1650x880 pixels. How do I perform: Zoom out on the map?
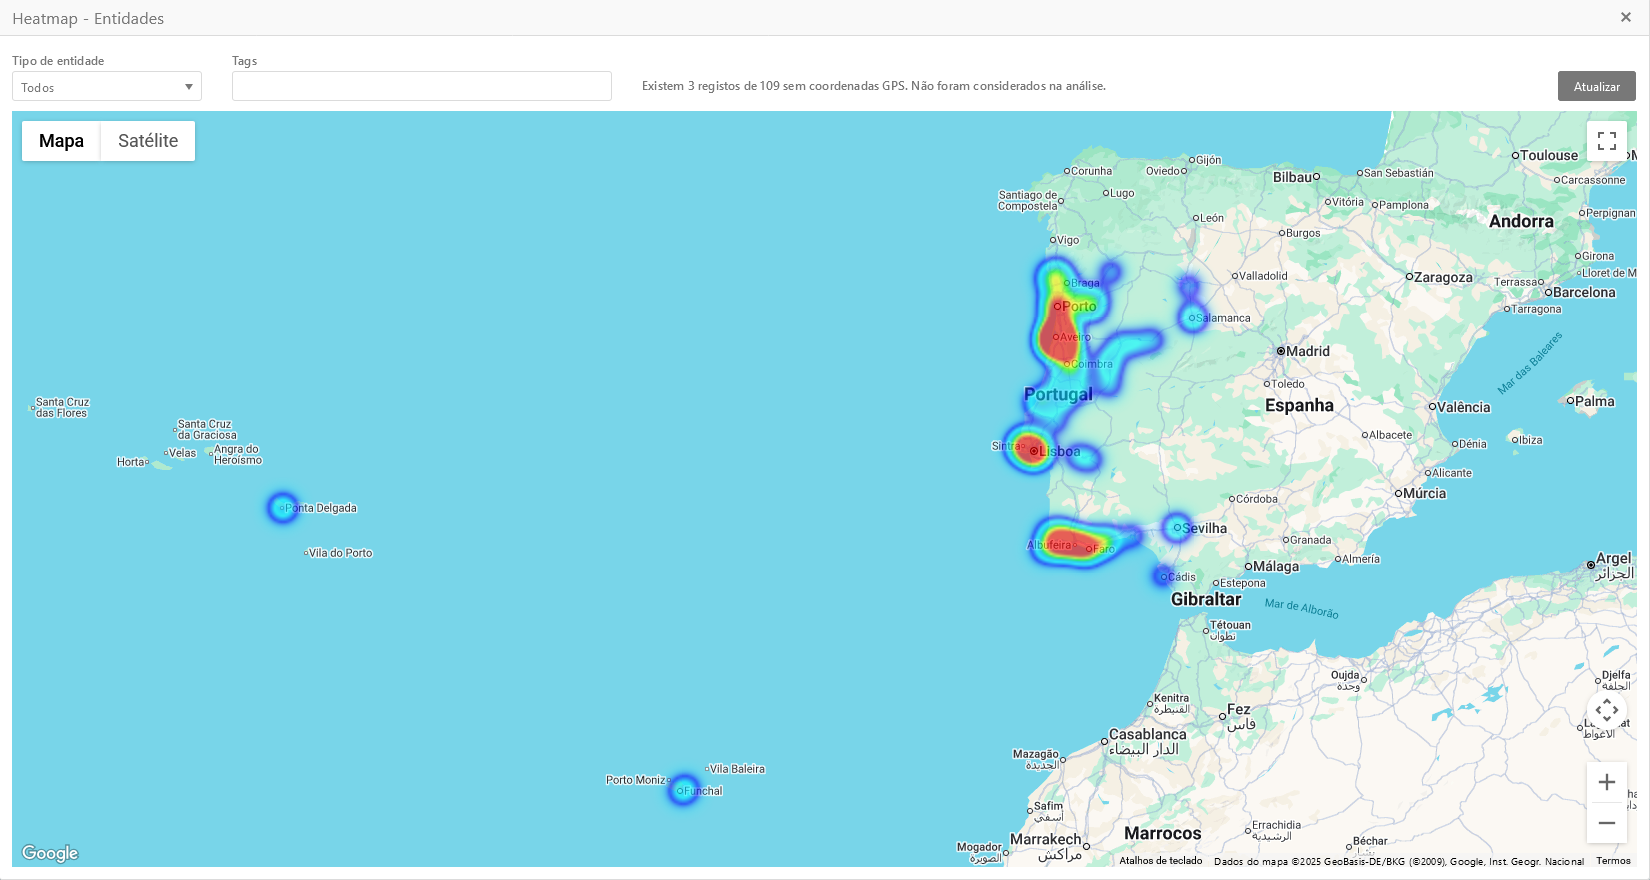click(x=1606, y=823)
